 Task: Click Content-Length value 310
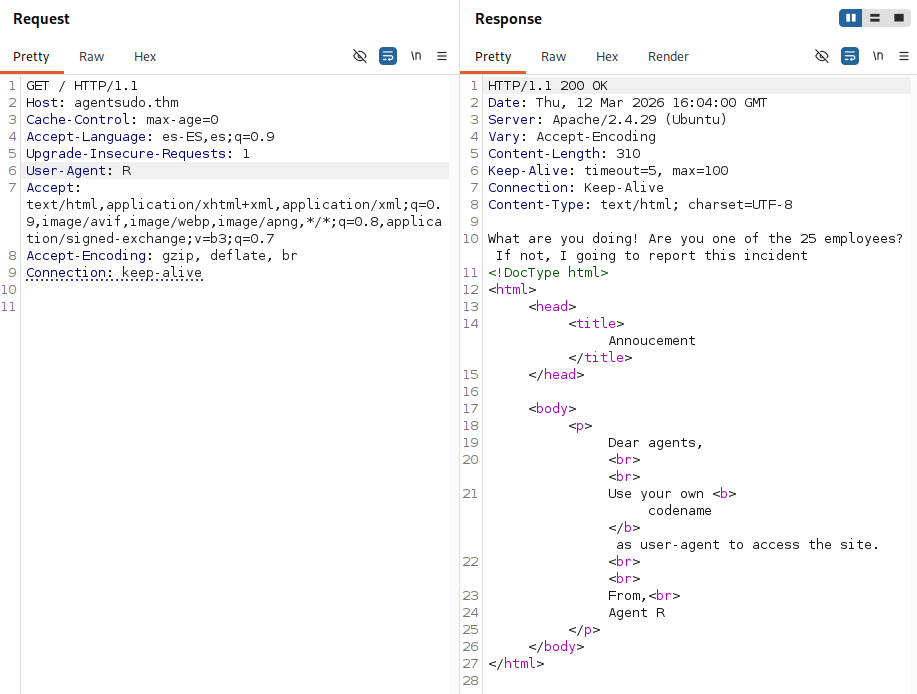[x=628, y=154]
